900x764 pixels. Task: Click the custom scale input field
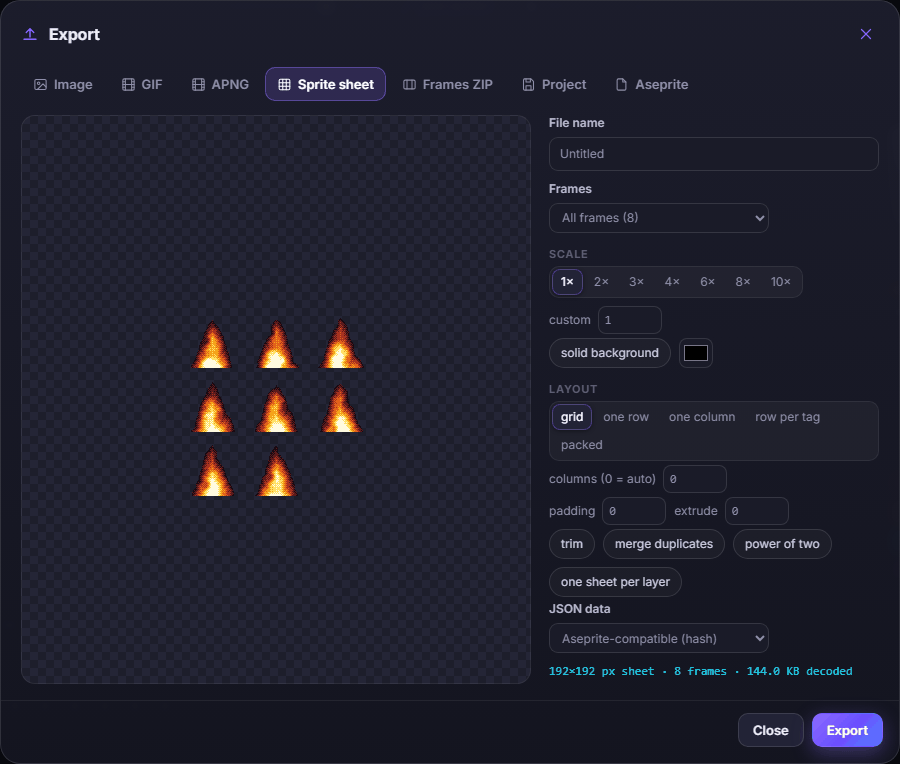[x=630, y=320]
